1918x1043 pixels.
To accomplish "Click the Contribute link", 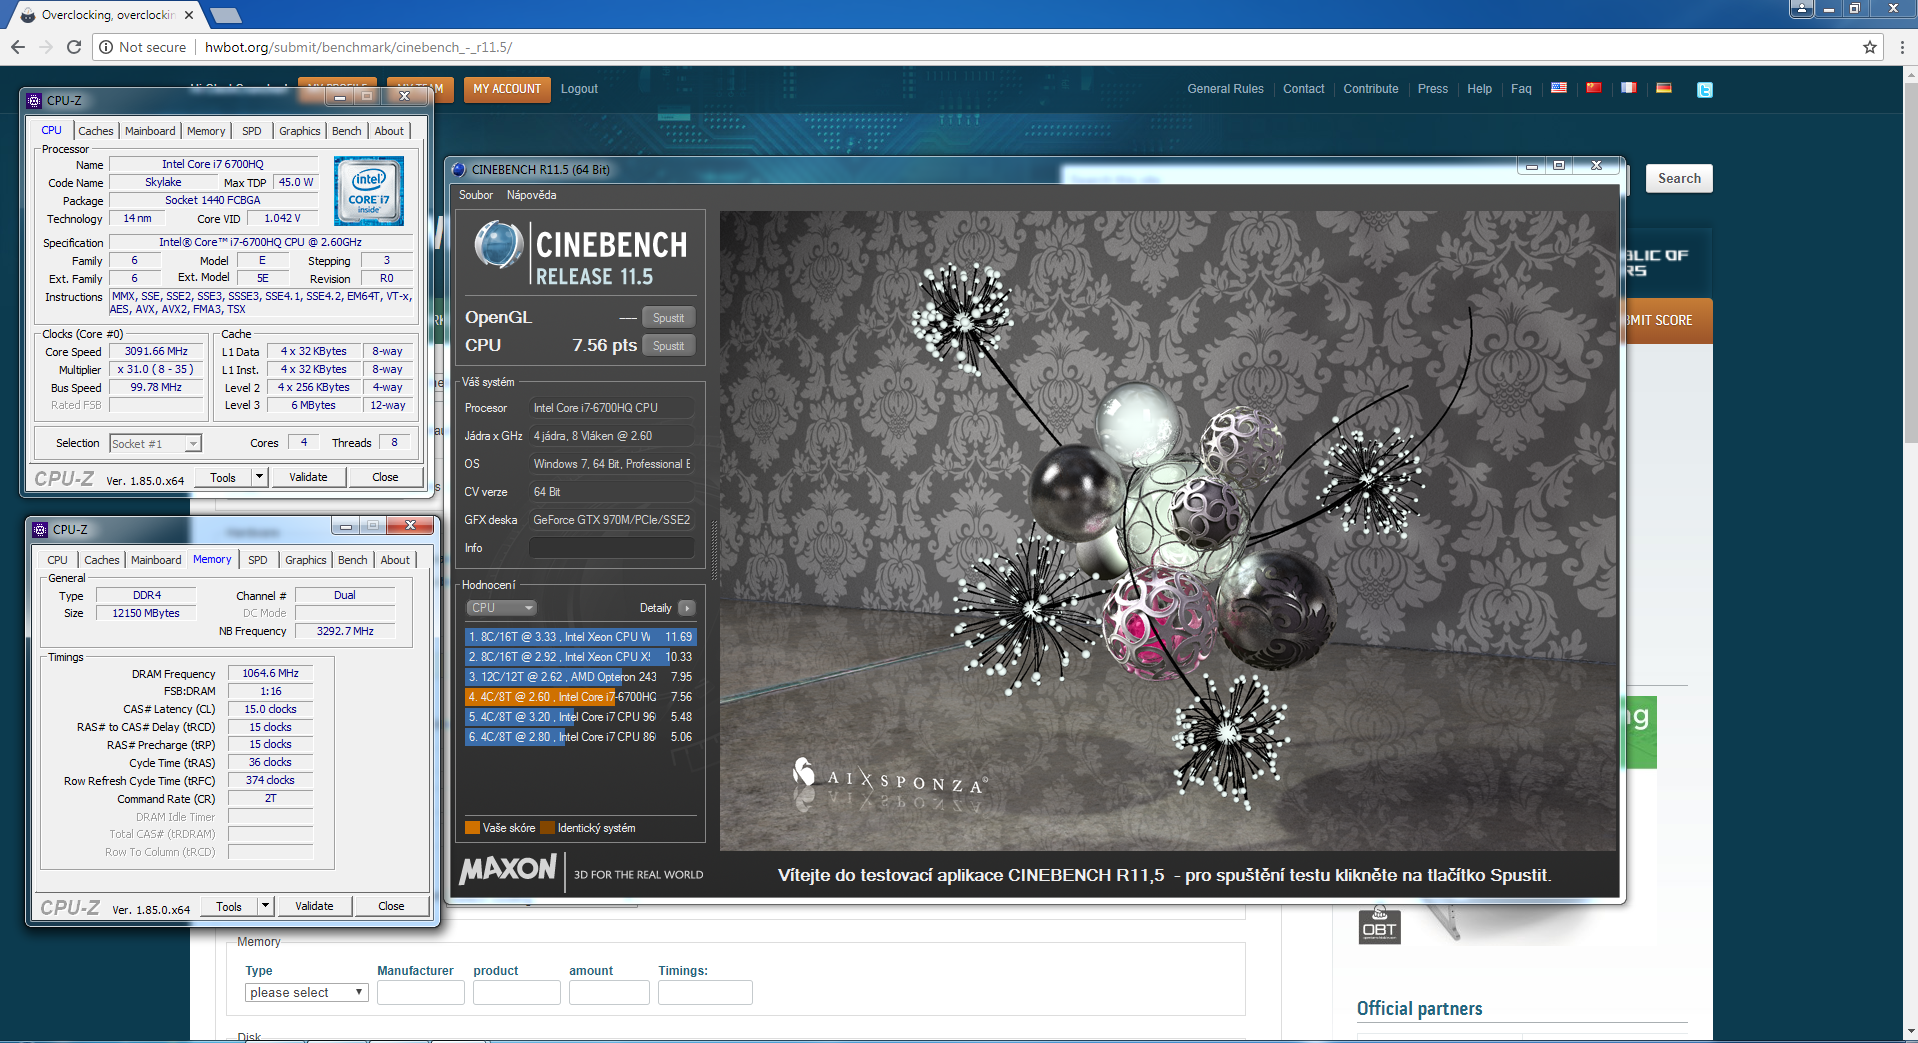I will point(1370,89).
